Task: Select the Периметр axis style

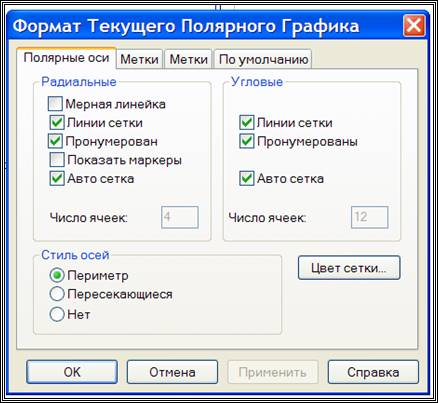Action: coord(57,275)
